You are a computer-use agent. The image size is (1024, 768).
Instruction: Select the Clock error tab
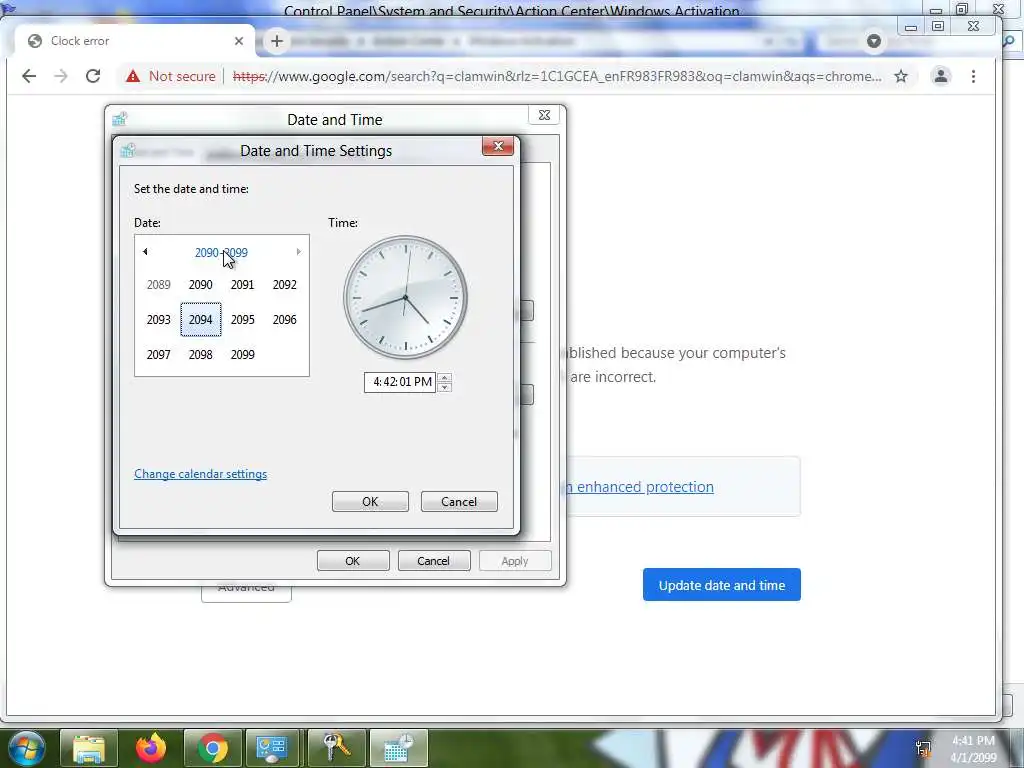point(135,41)
